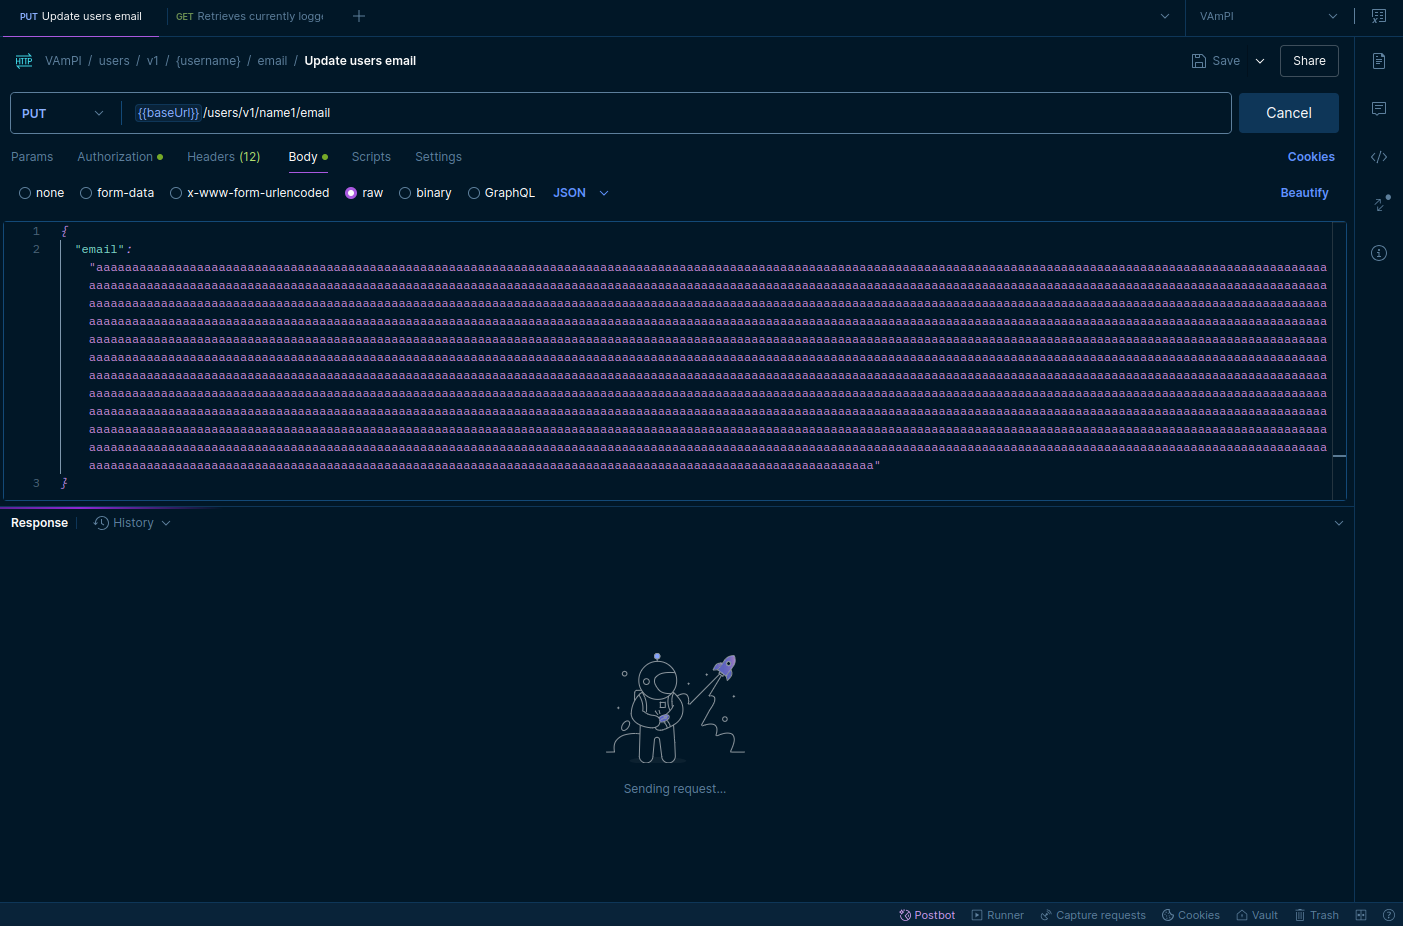Image resolution: width=1403 pixels, height=926 pixels.
Task: Open the Runner in the status bar
Action: coord(997,915)
